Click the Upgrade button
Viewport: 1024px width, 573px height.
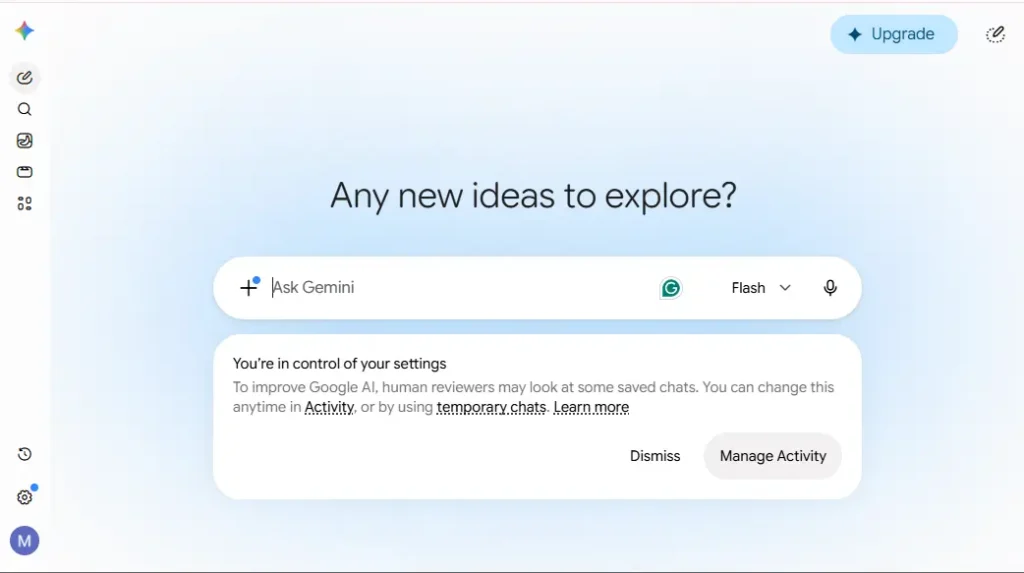[x=894, y=35]
